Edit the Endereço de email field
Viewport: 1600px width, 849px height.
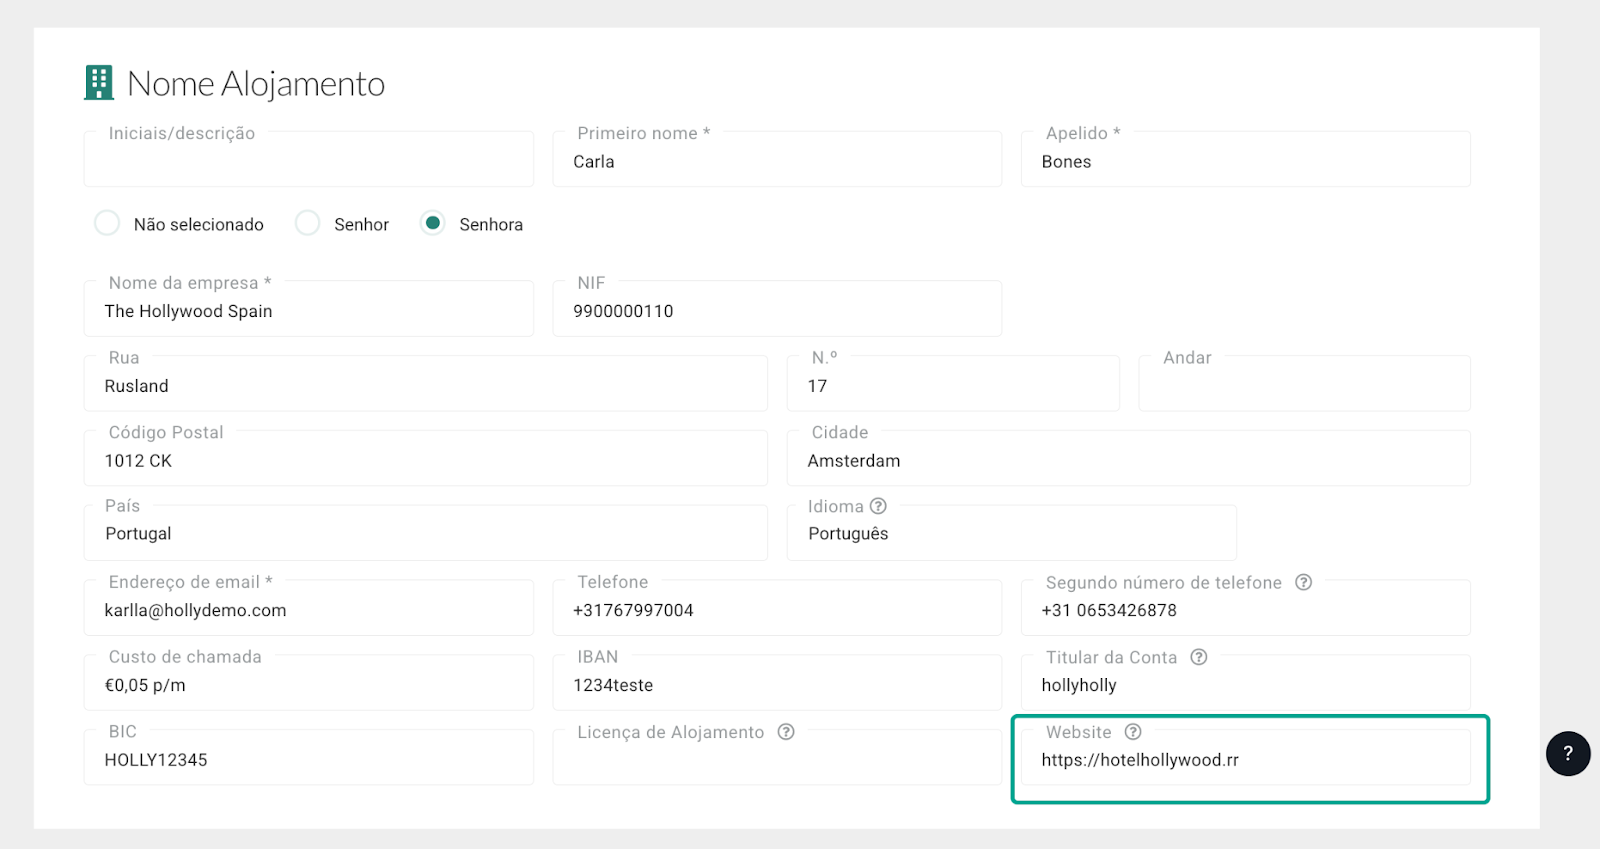[309, 608]
